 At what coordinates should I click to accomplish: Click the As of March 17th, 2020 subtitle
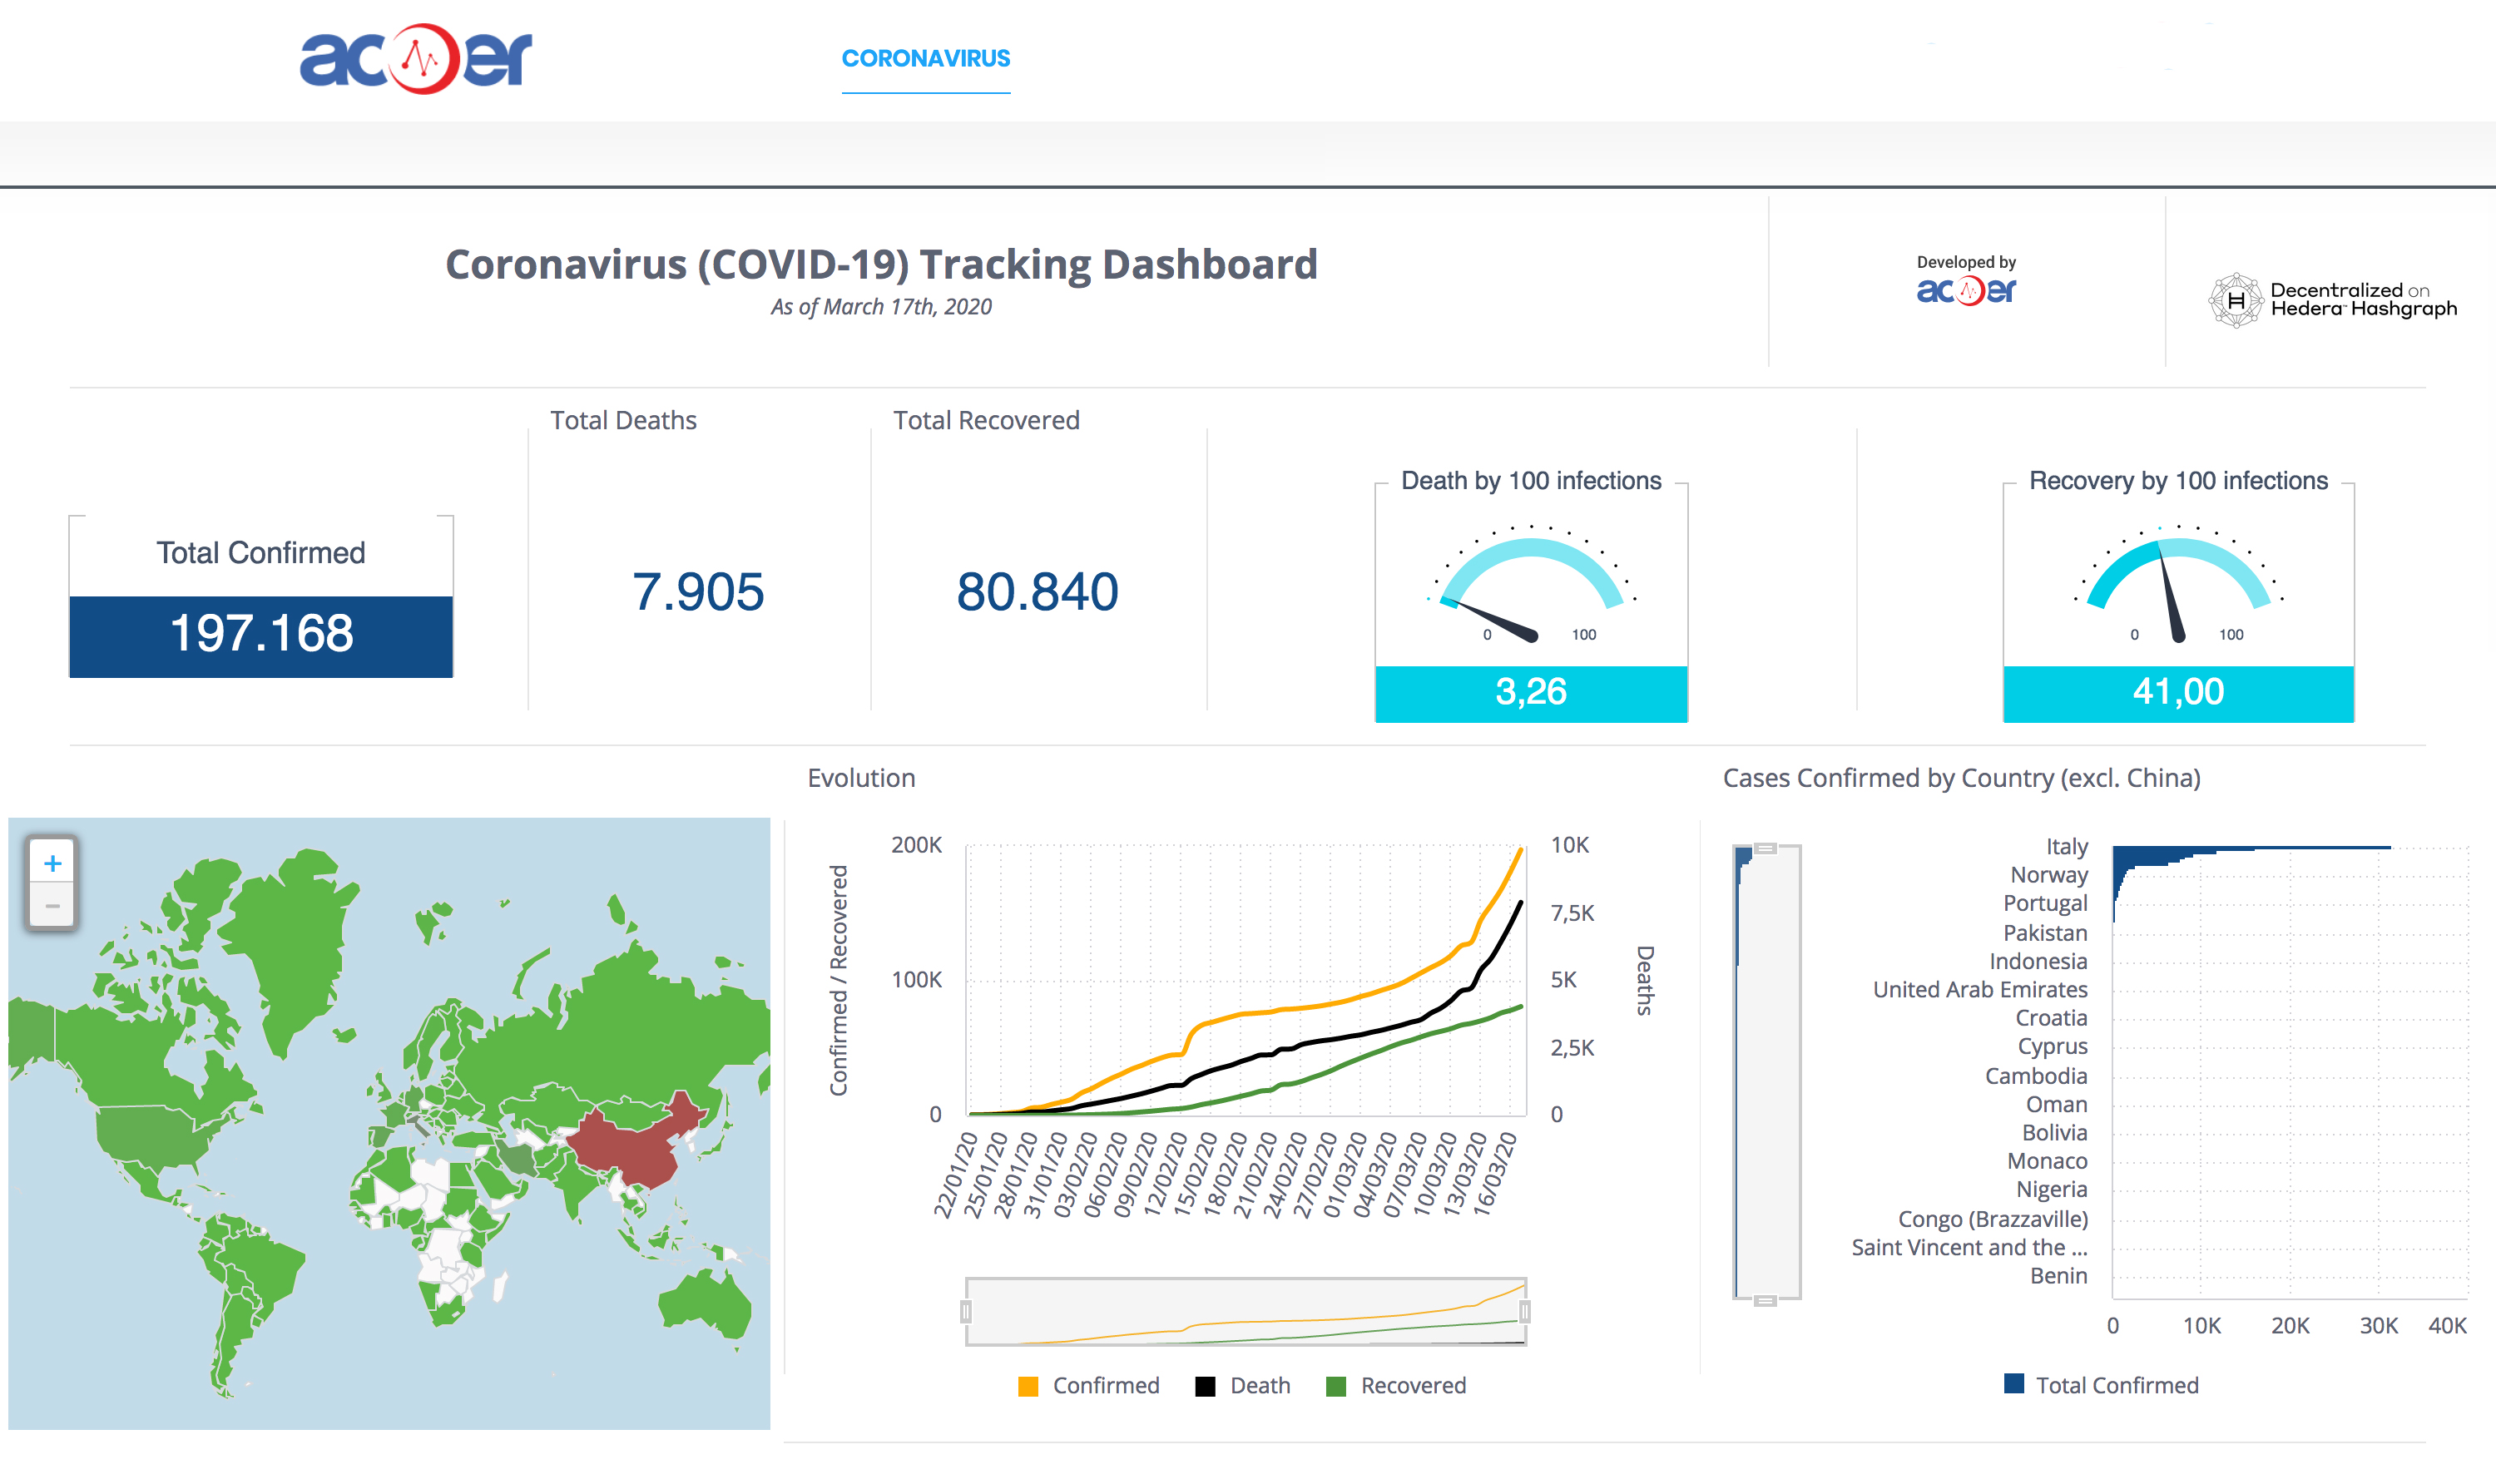point(881,307)
